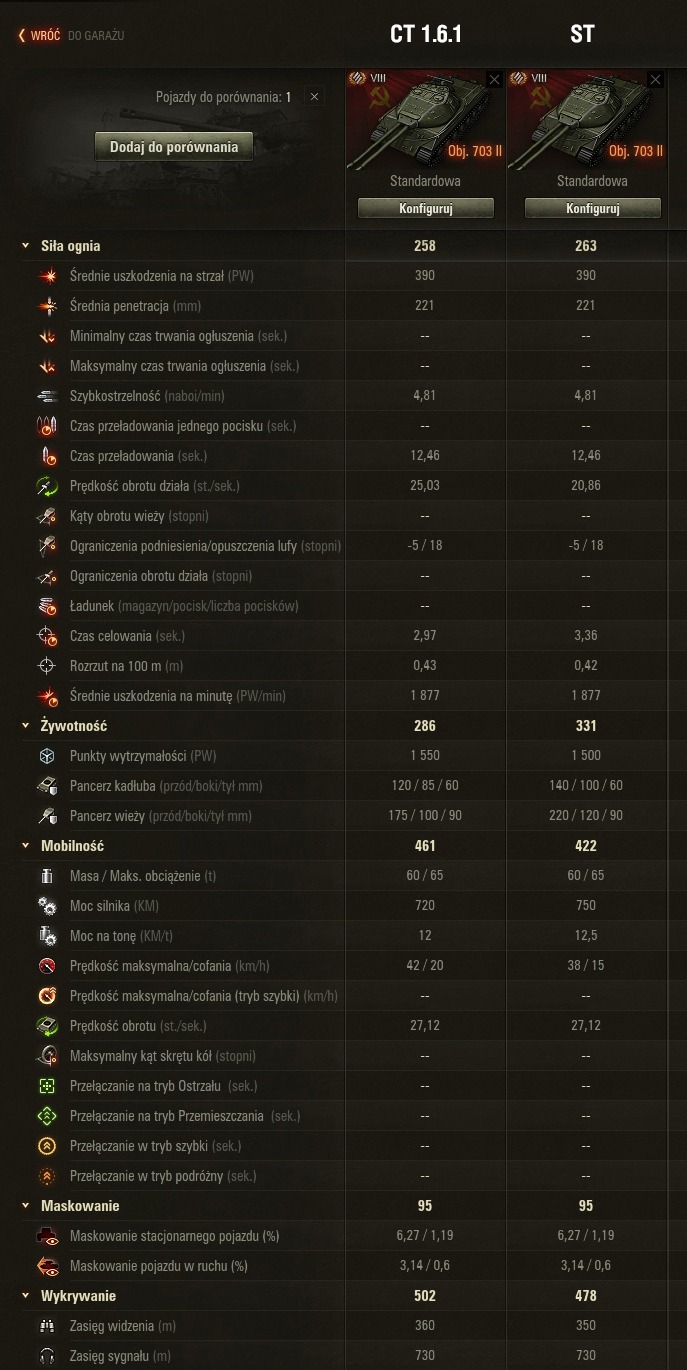Click the rate of fire shells icon
The image size is (687, 1370).
(47, 396)
